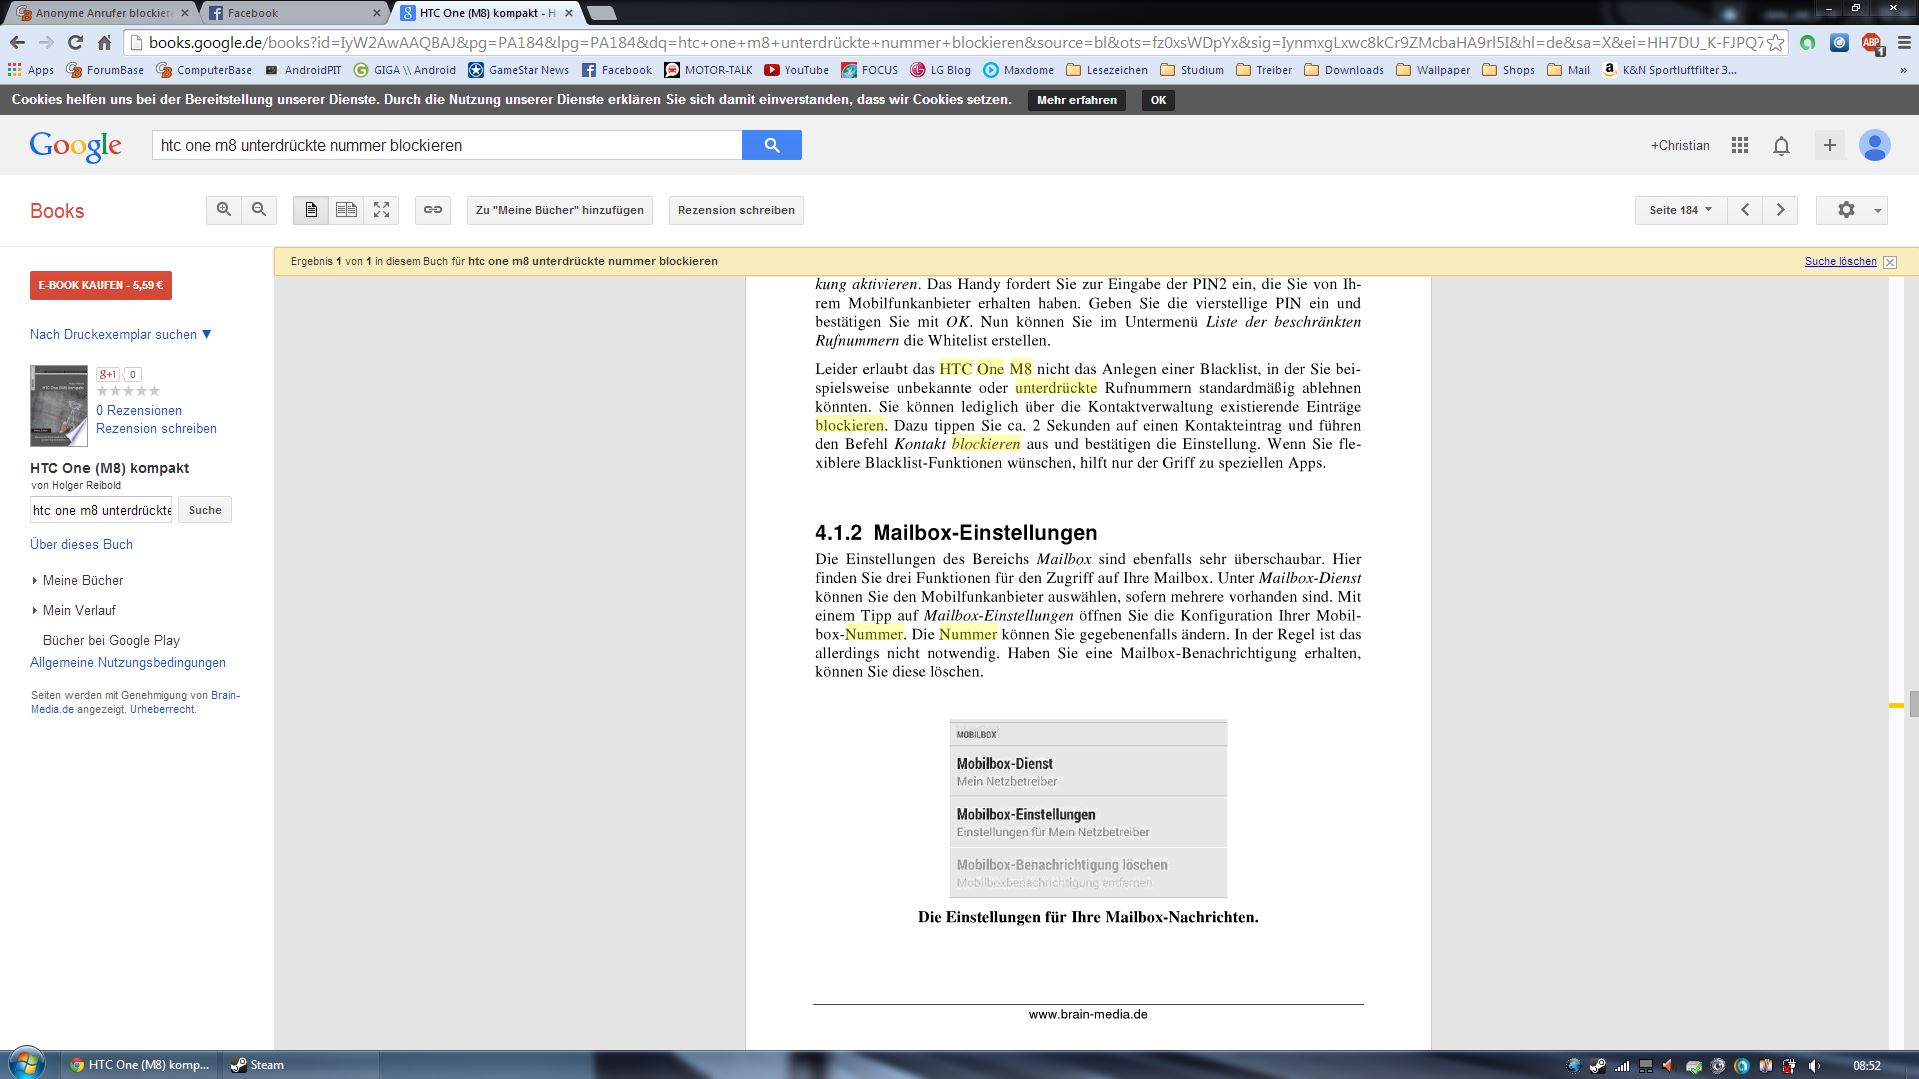Open the Downloads bookmark folder
1919x1079 pixels.
pos(1344,70)
